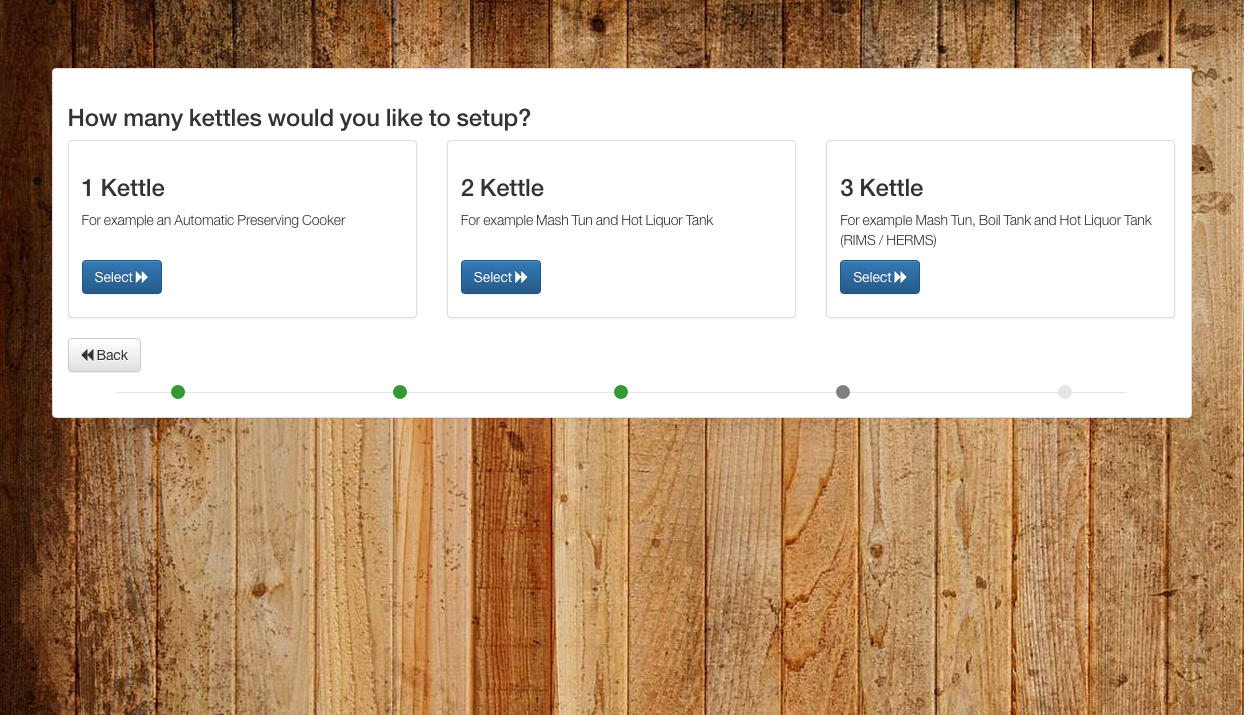The width and height of the screenshot is (1244, 715).
Task: Click the dark gray fourth progress dot
Action: tap(843, 392)
